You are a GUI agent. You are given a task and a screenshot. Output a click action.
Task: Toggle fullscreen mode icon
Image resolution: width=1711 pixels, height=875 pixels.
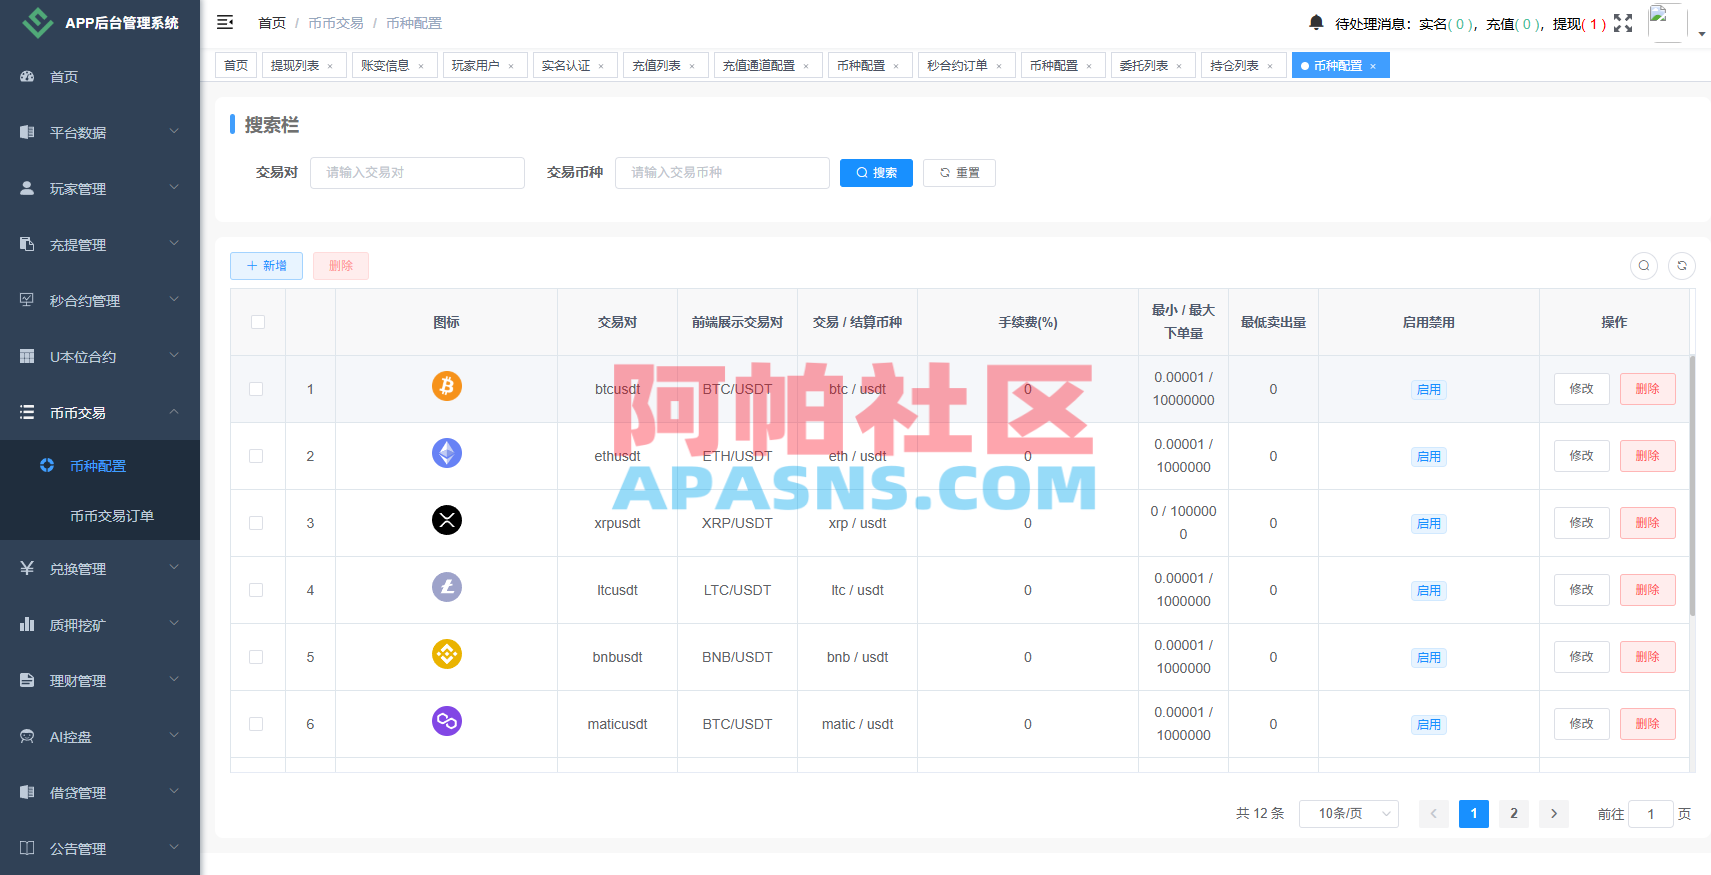pyautogui.click(x=1623, y=23)
